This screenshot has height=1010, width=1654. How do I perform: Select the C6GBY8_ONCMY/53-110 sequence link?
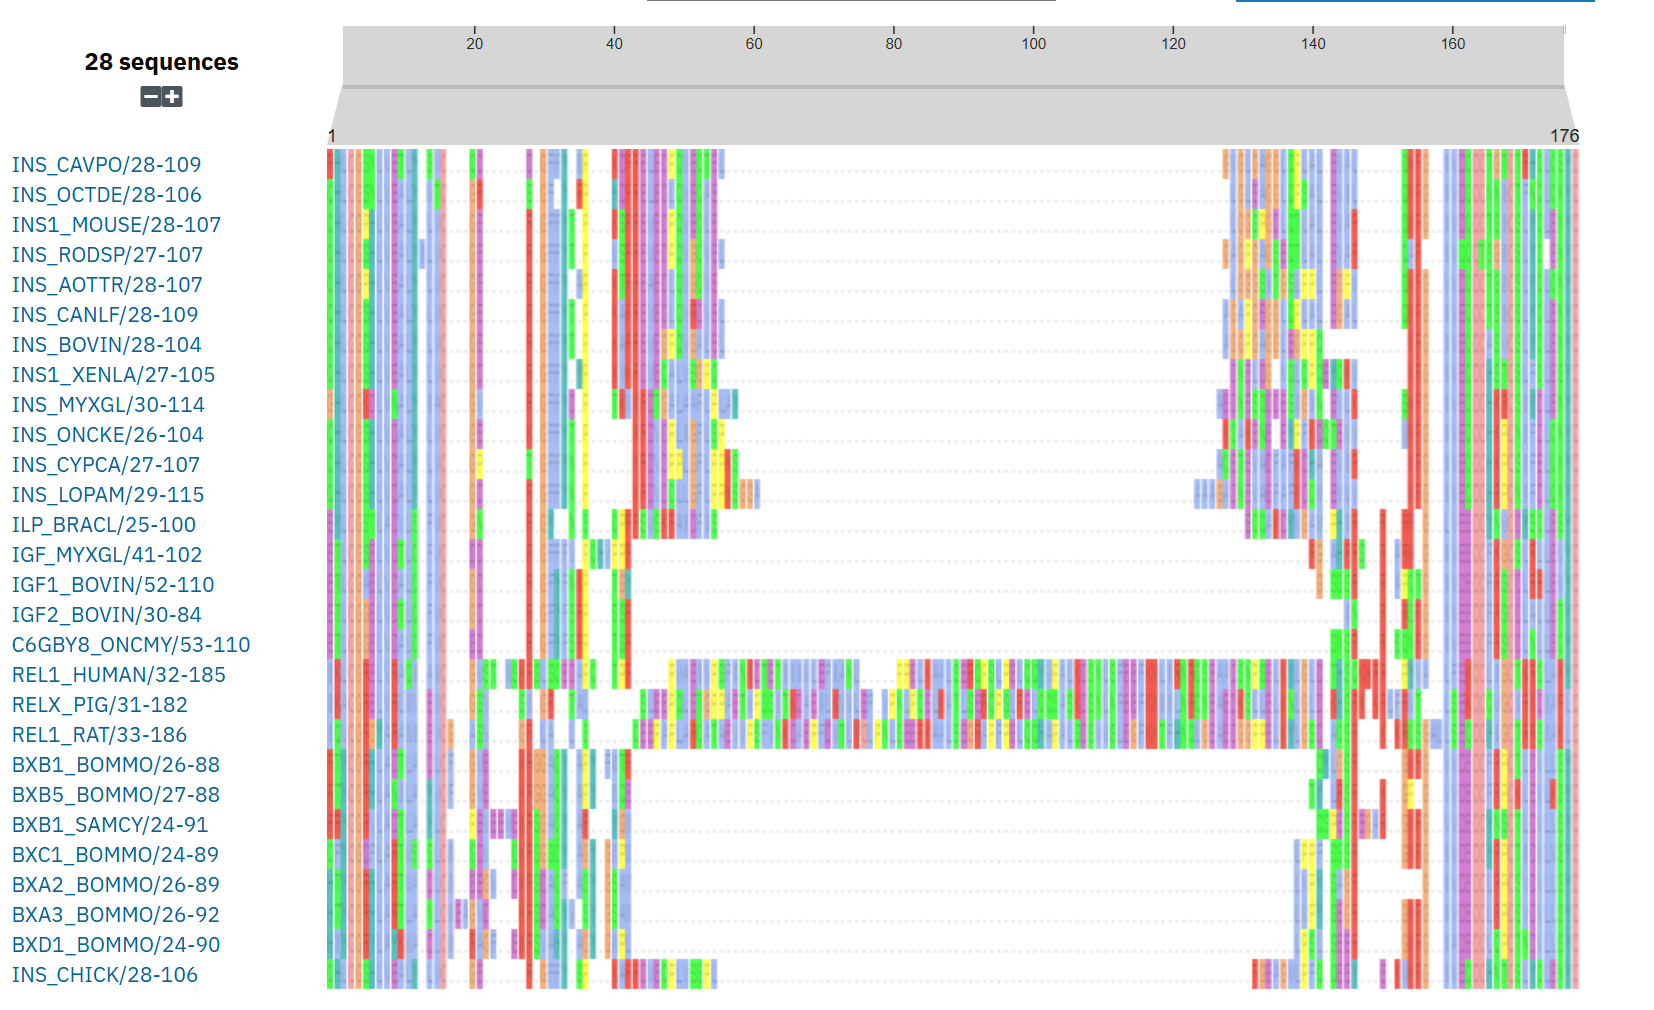(x=131, y=645)
